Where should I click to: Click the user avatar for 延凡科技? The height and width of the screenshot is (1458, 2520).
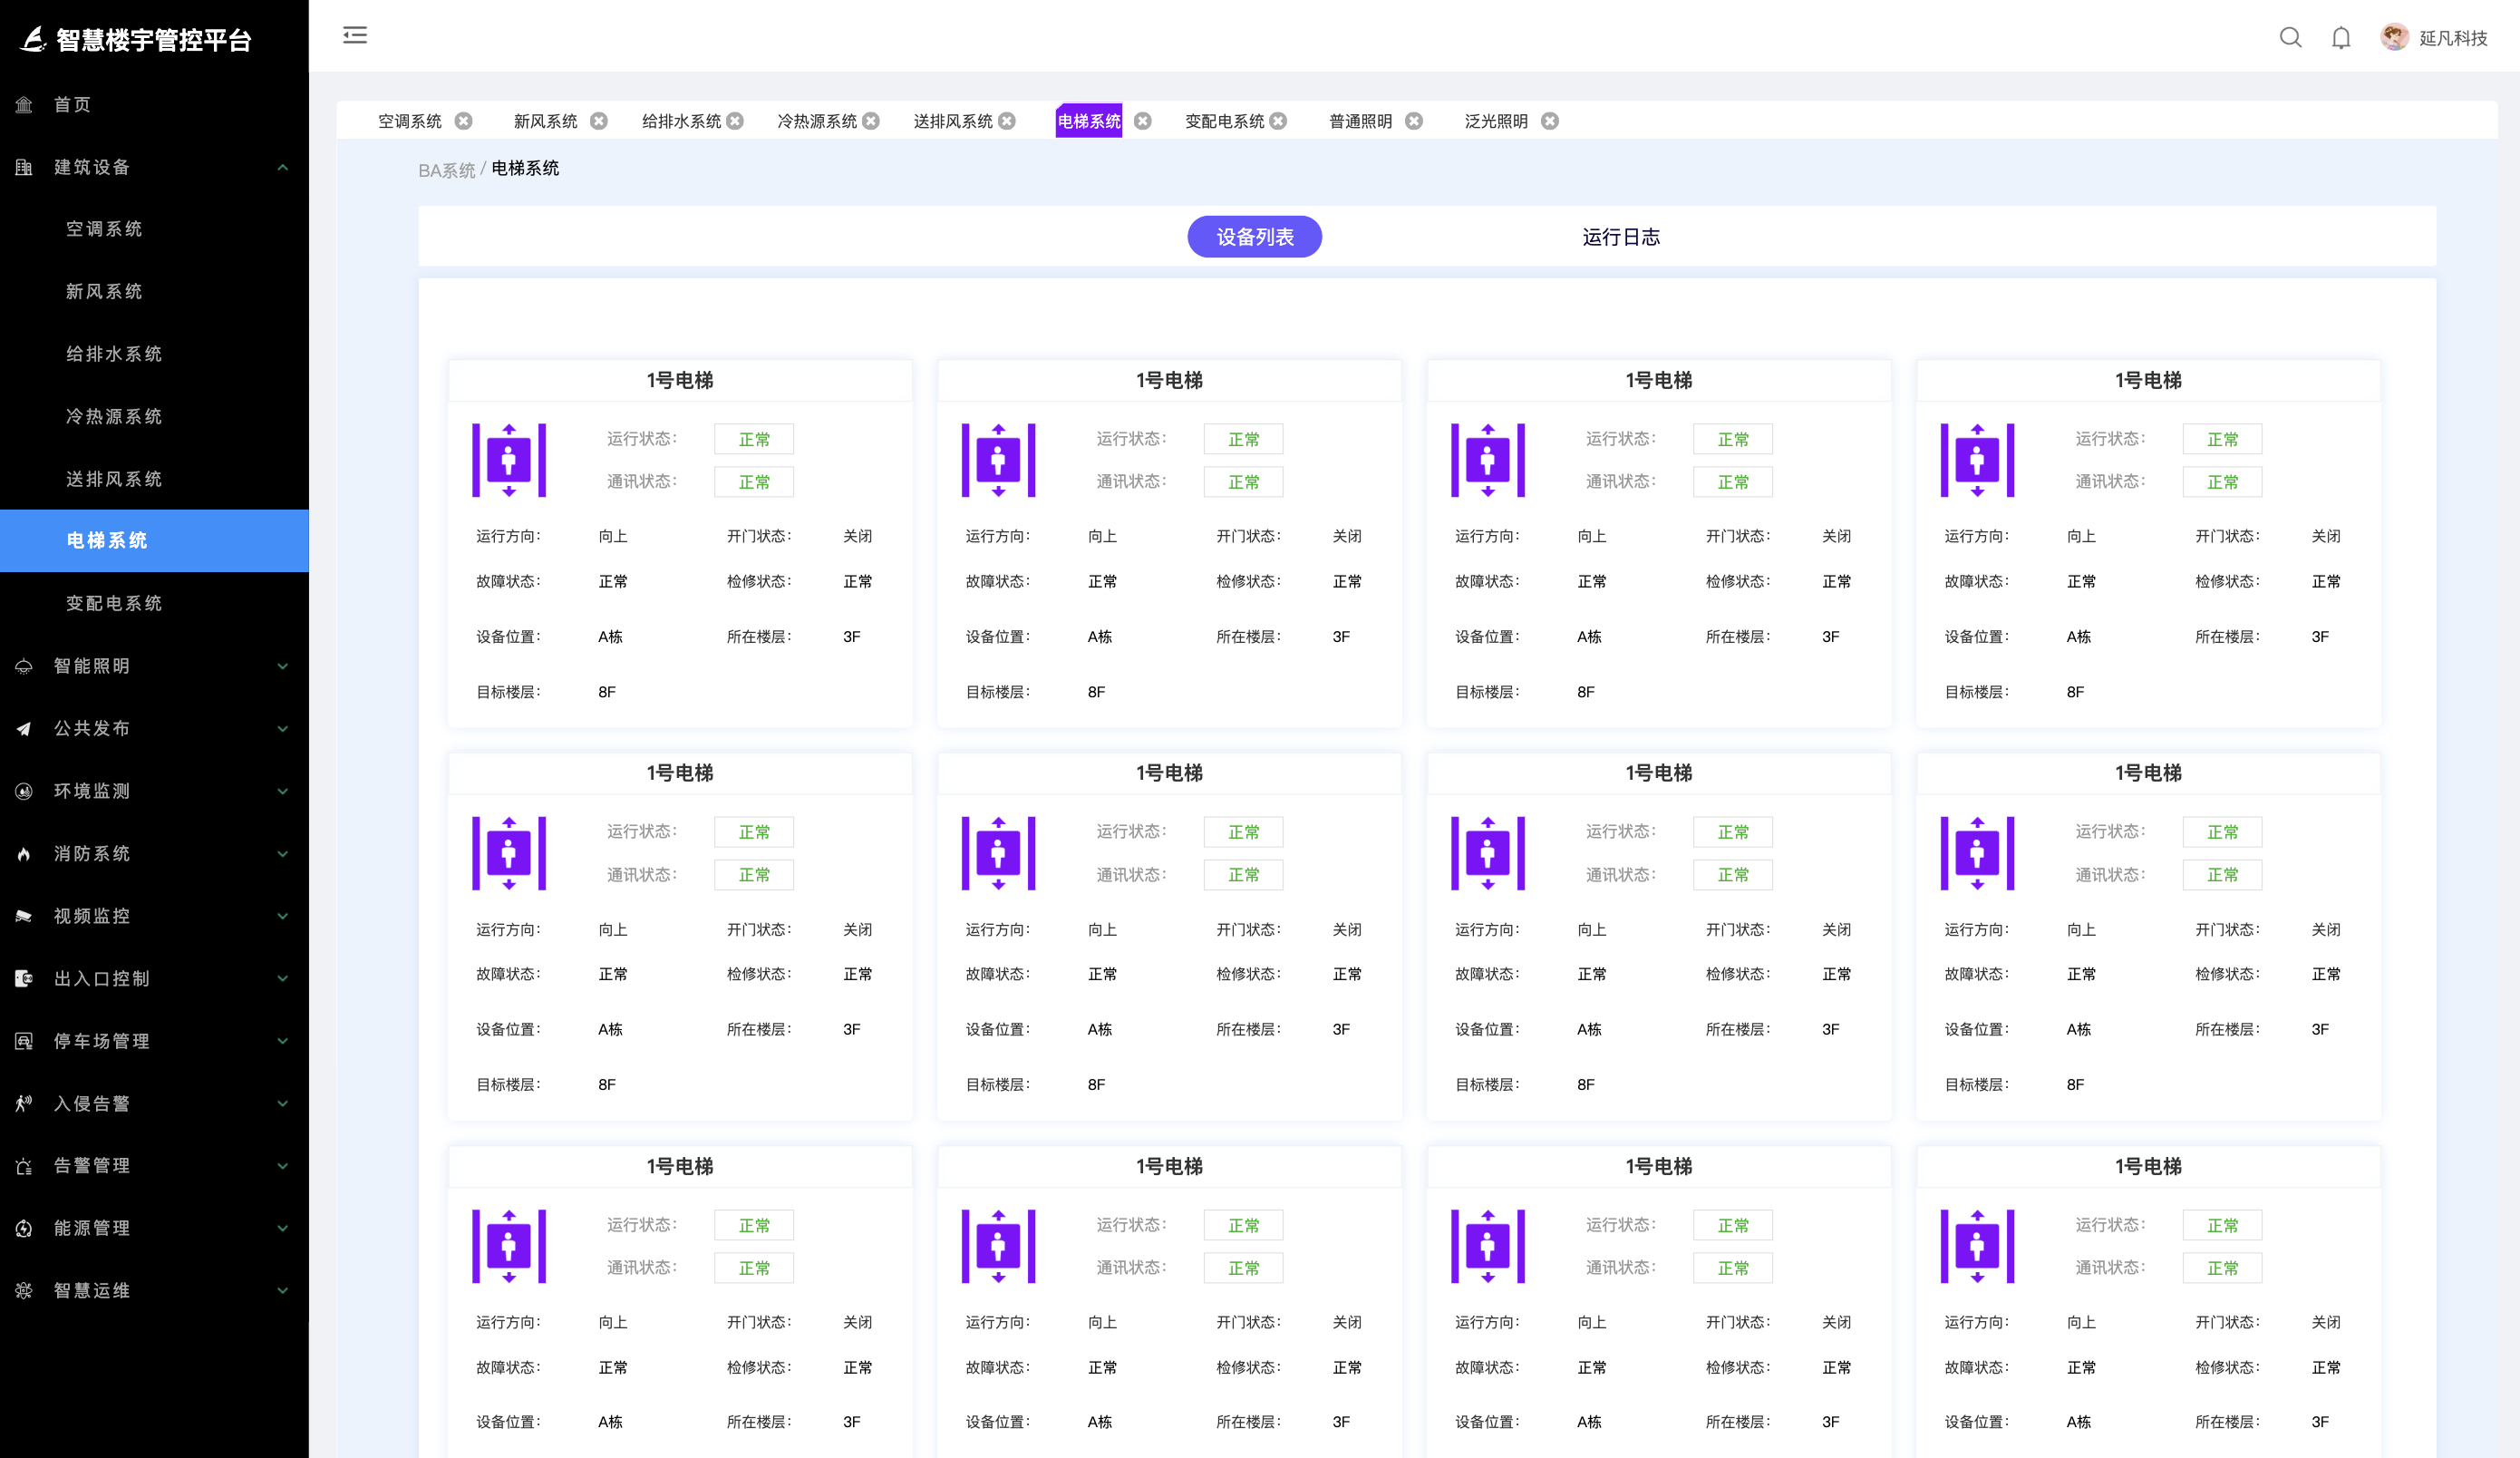pos(2394,37)
